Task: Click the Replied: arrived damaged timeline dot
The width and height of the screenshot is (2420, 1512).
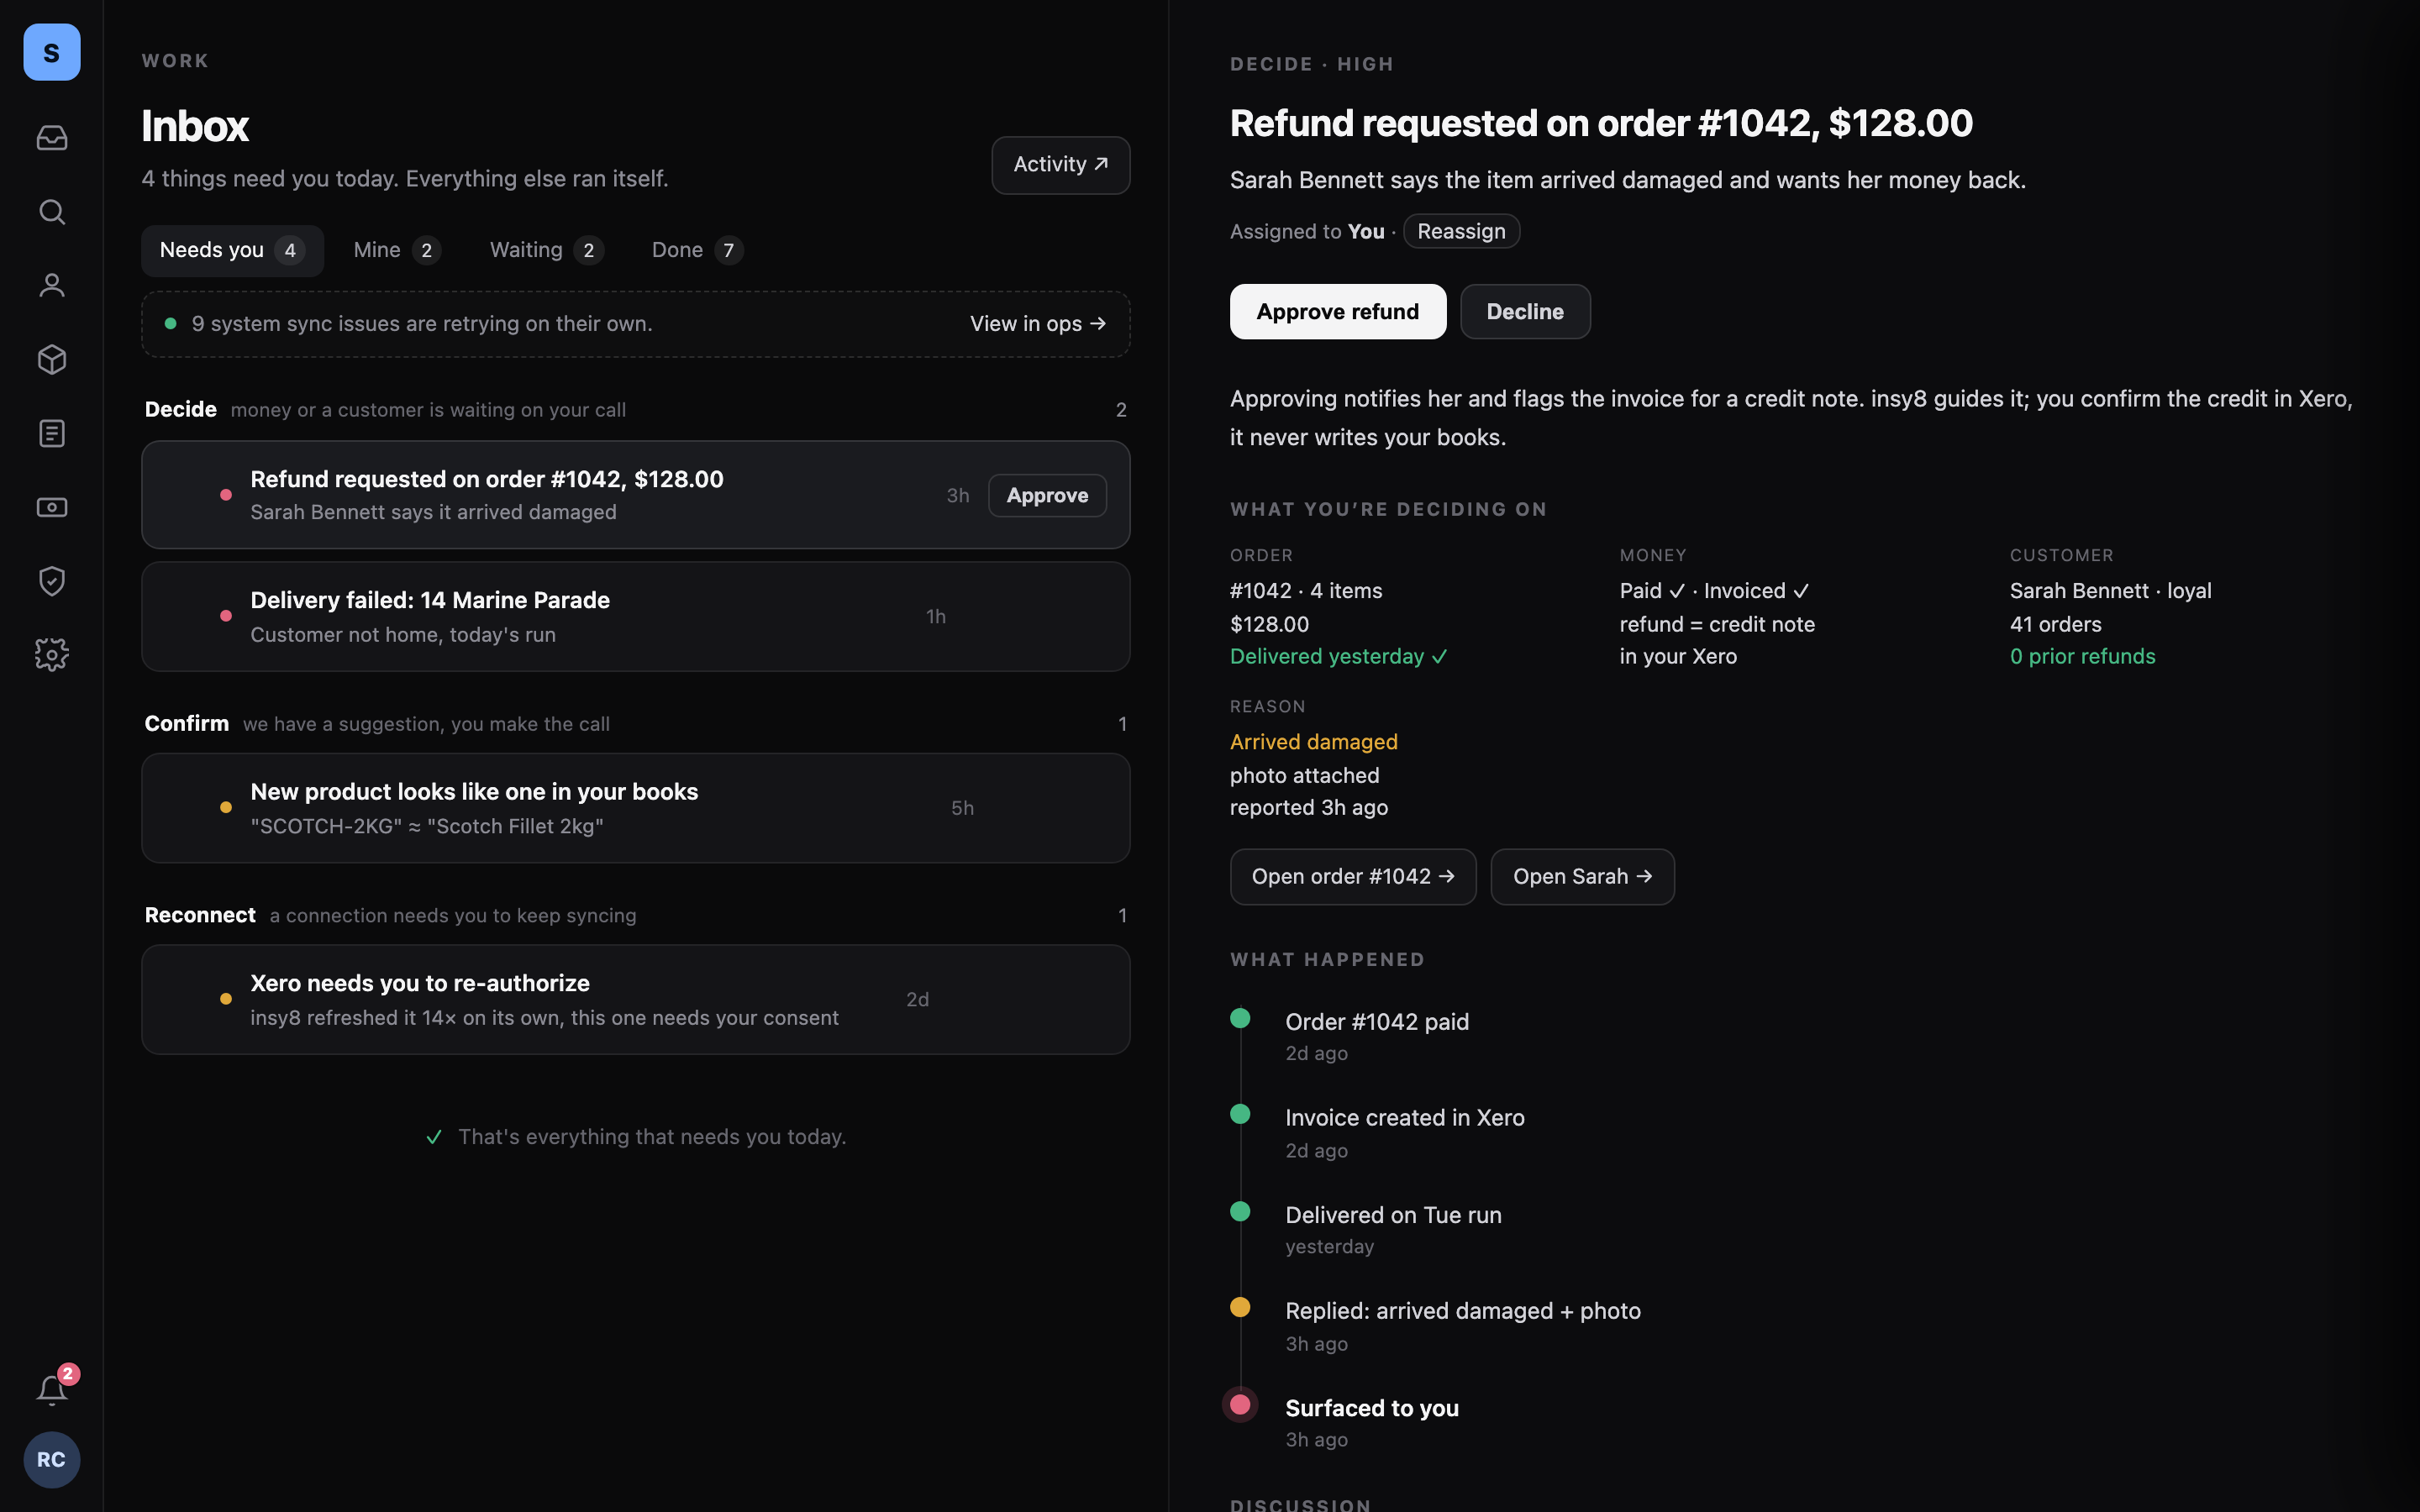Action: click(x=1240, y=1307)
